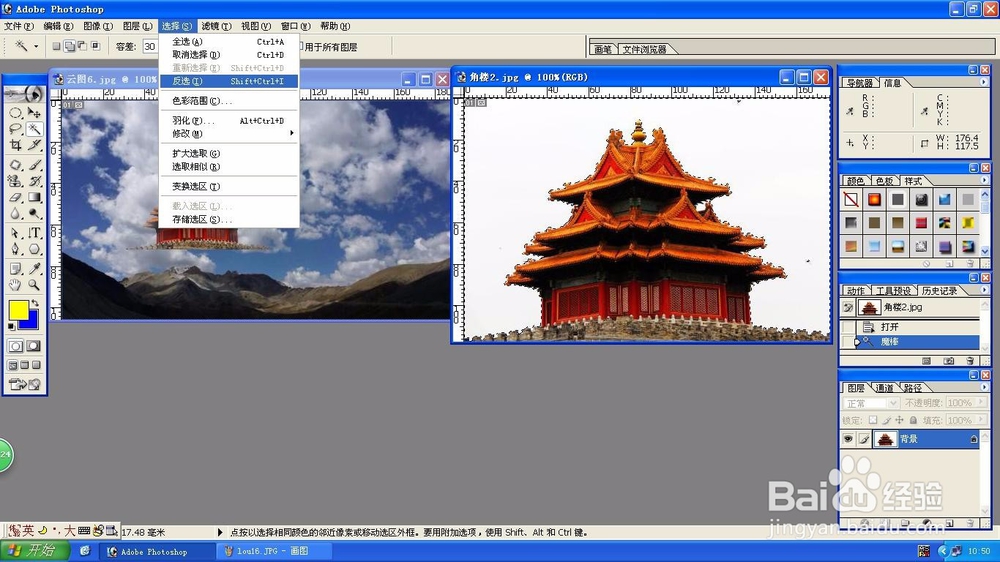Open the Layers panel flyout menu arrow
The image size is (1000, 562).
coord(983,387)
